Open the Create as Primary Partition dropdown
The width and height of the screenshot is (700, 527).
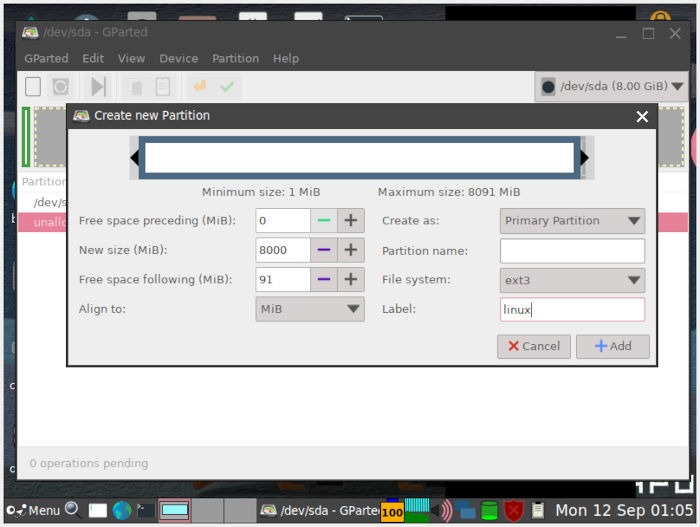click(x=572, y=221)
